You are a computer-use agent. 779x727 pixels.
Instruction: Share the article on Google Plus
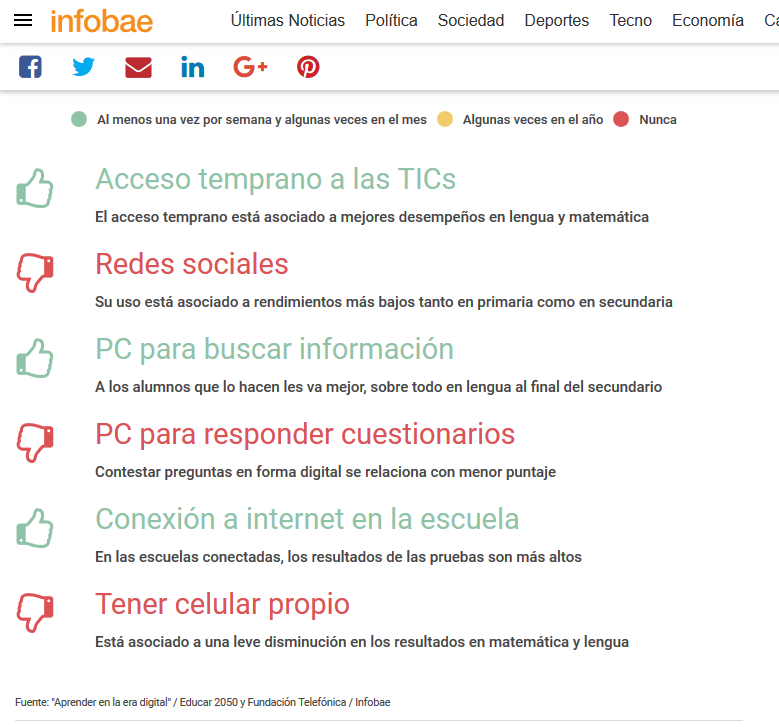(x=250, y=67)
